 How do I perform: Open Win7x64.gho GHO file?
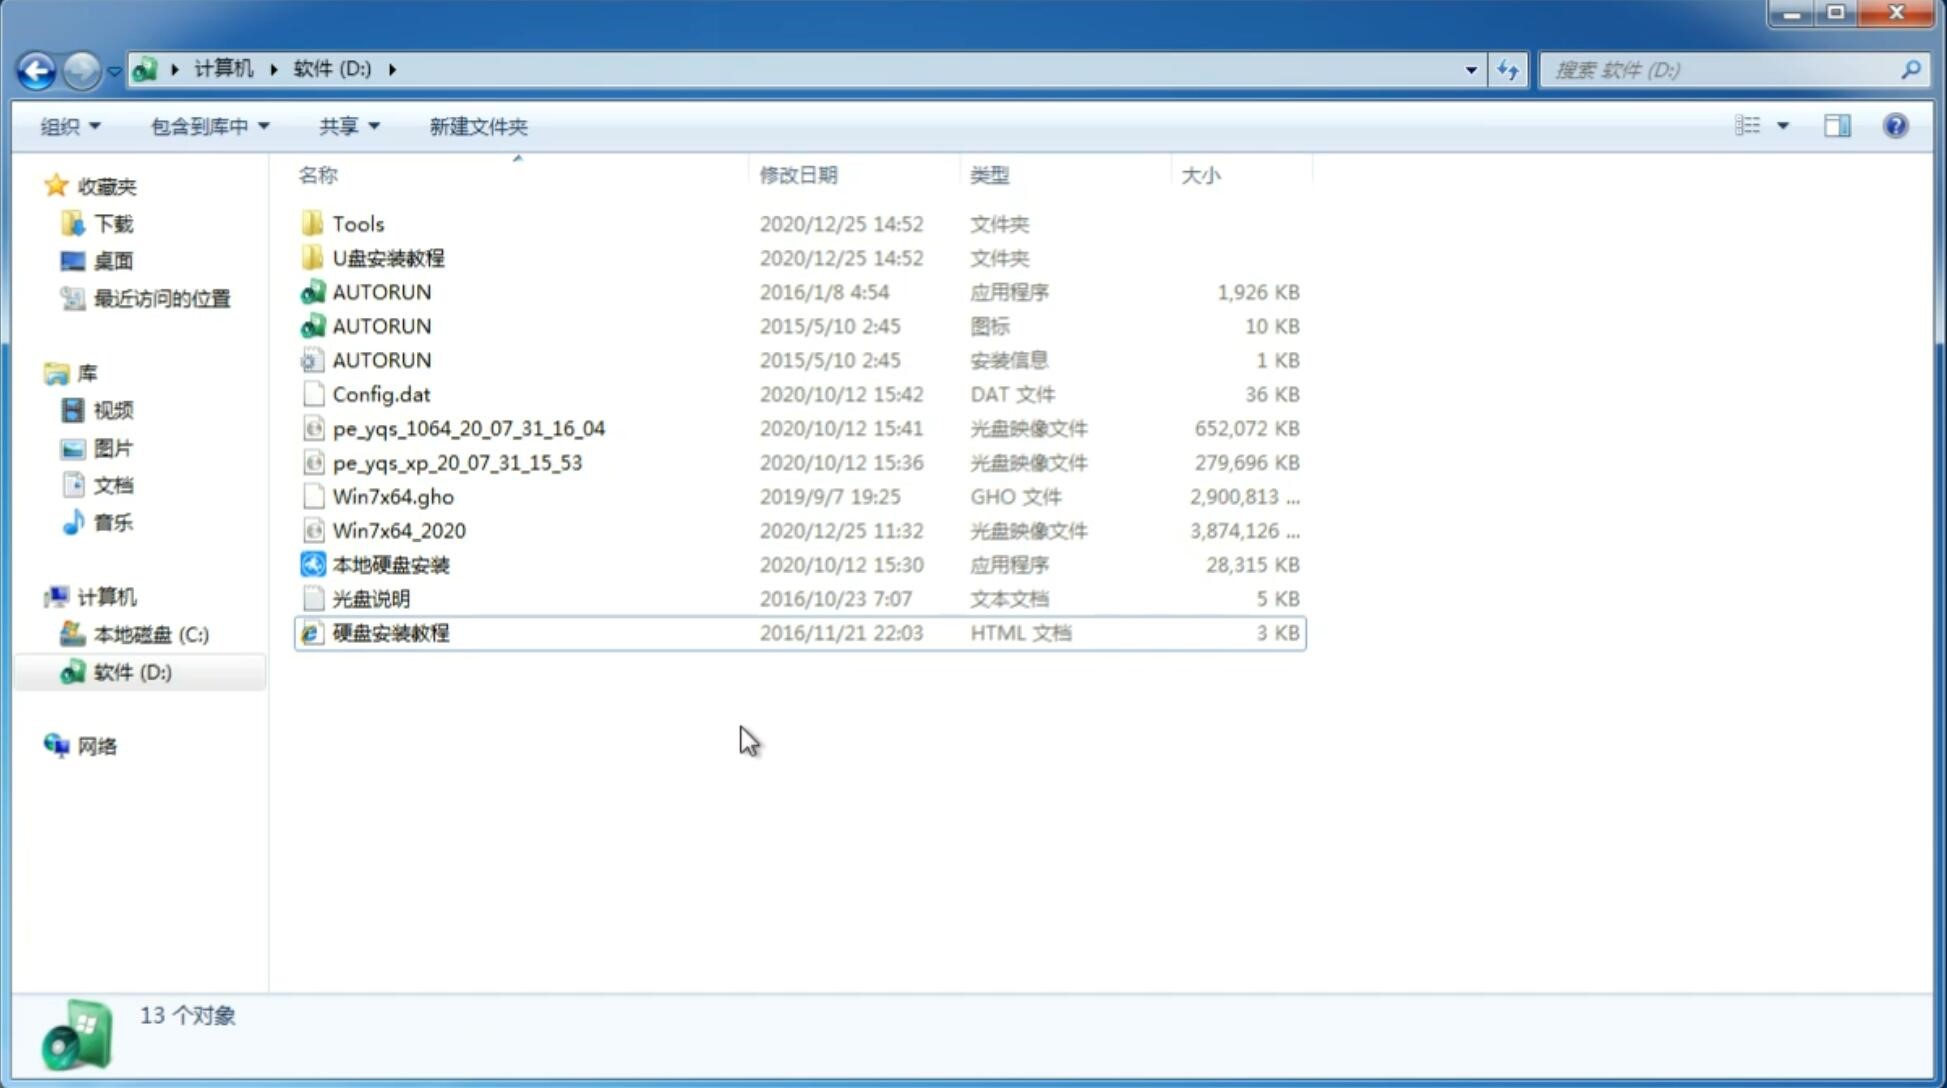click(394, 496)
